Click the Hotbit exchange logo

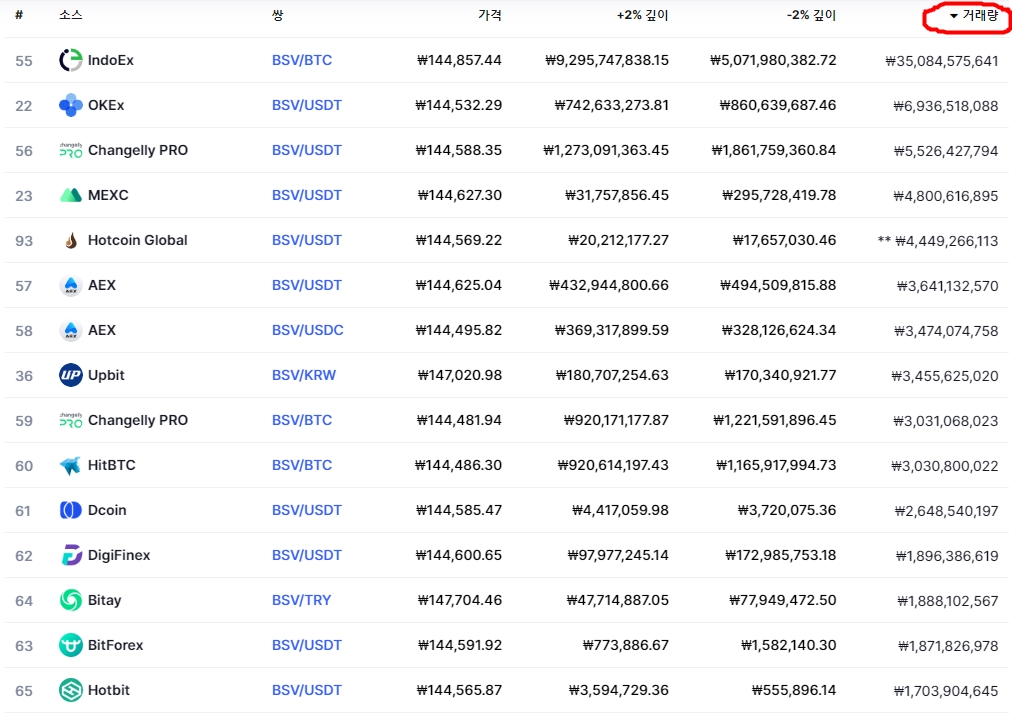tap(70, 690)
